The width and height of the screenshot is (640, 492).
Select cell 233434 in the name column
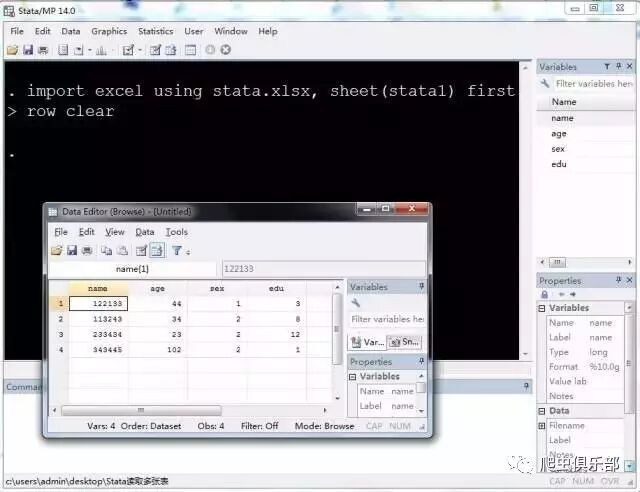[98, 334]
